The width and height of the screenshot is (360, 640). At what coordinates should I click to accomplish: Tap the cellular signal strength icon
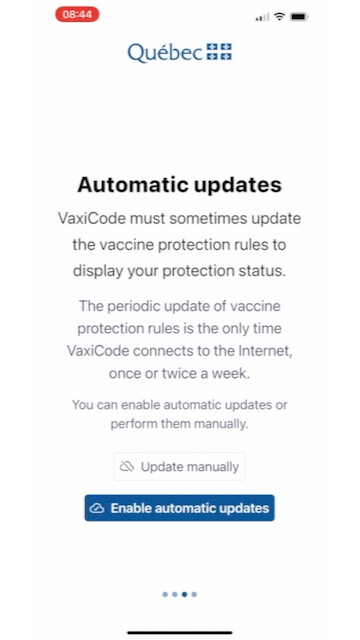262,17
